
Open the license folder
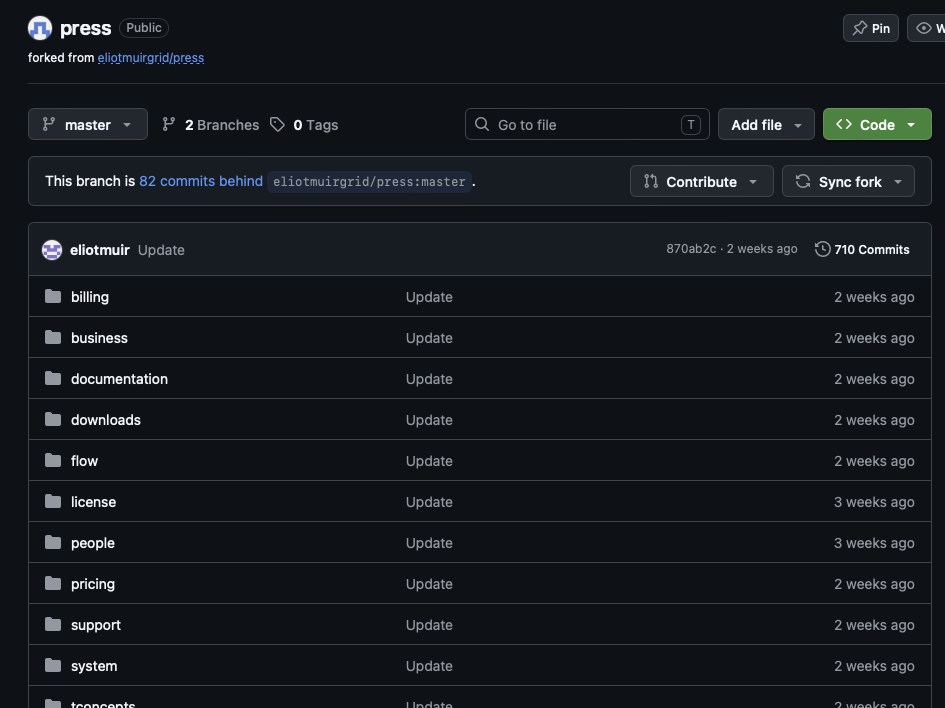tap(93, 502)
